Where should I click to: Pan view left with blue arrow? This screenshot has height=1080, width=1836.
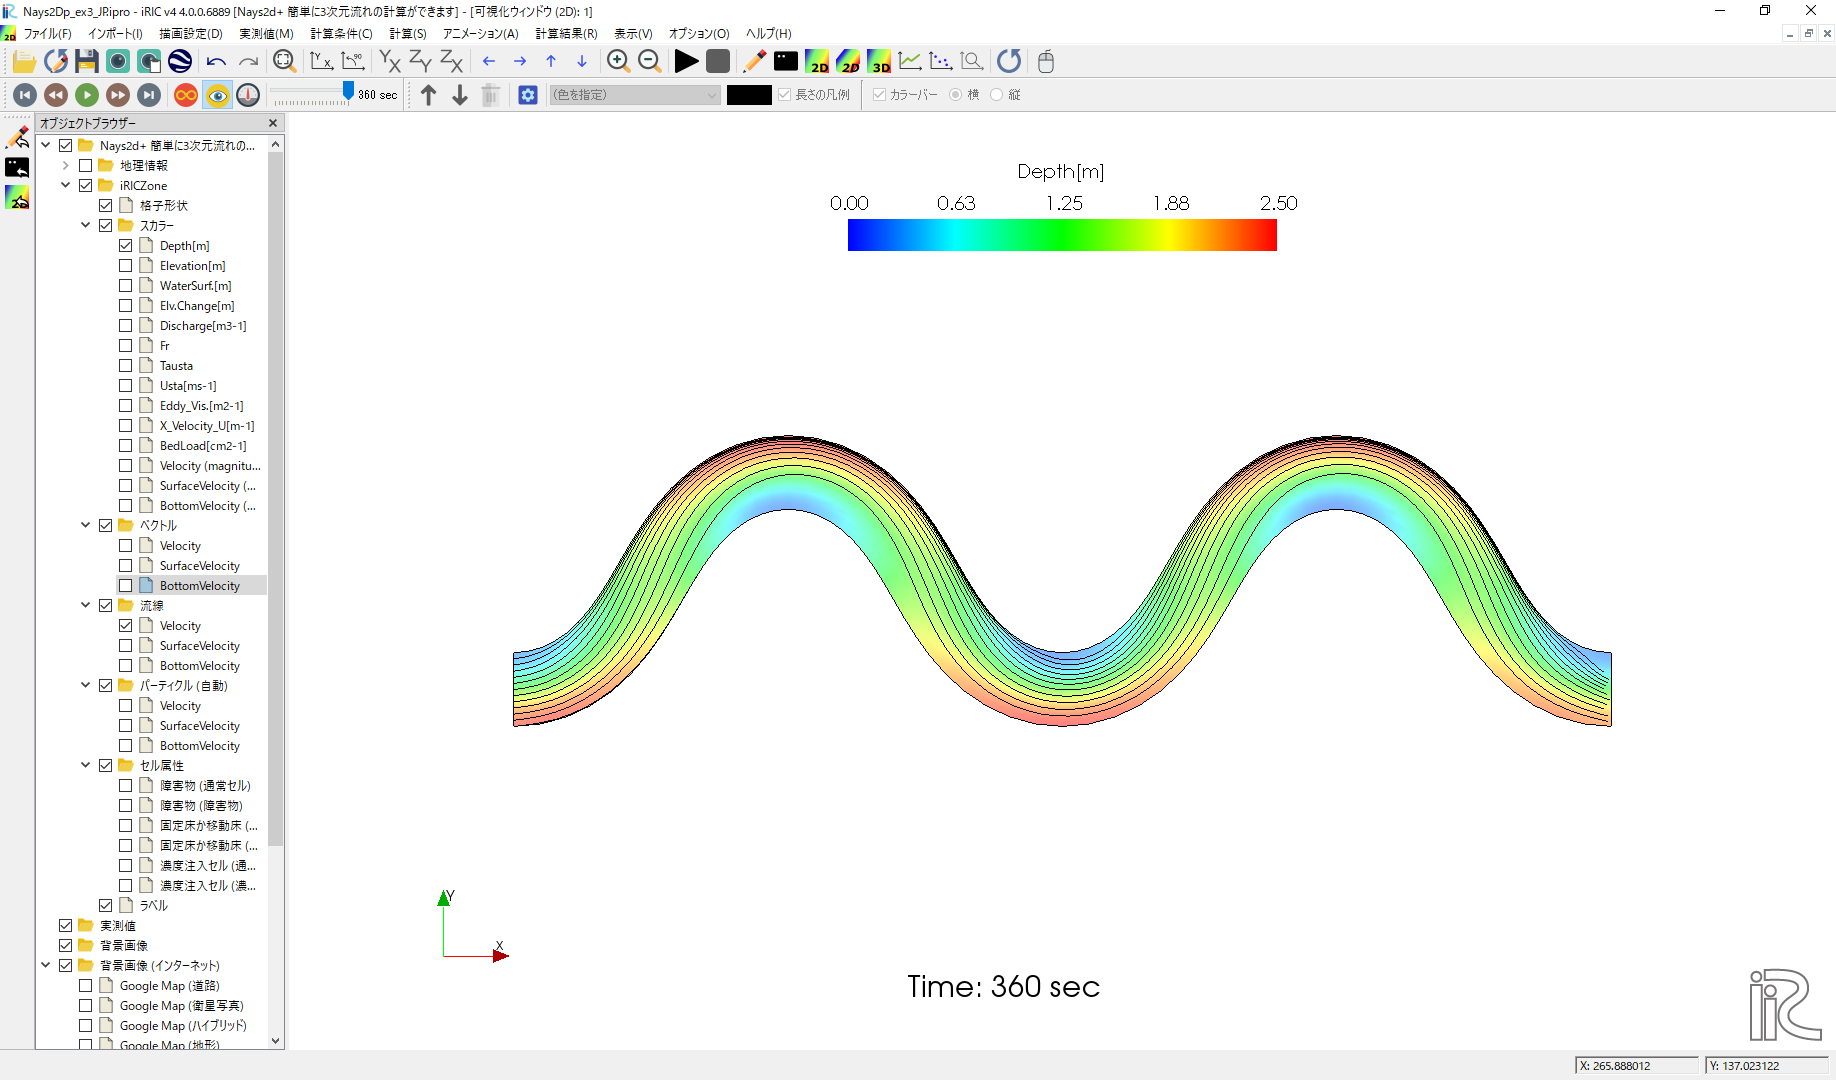[x=489, y=62]
